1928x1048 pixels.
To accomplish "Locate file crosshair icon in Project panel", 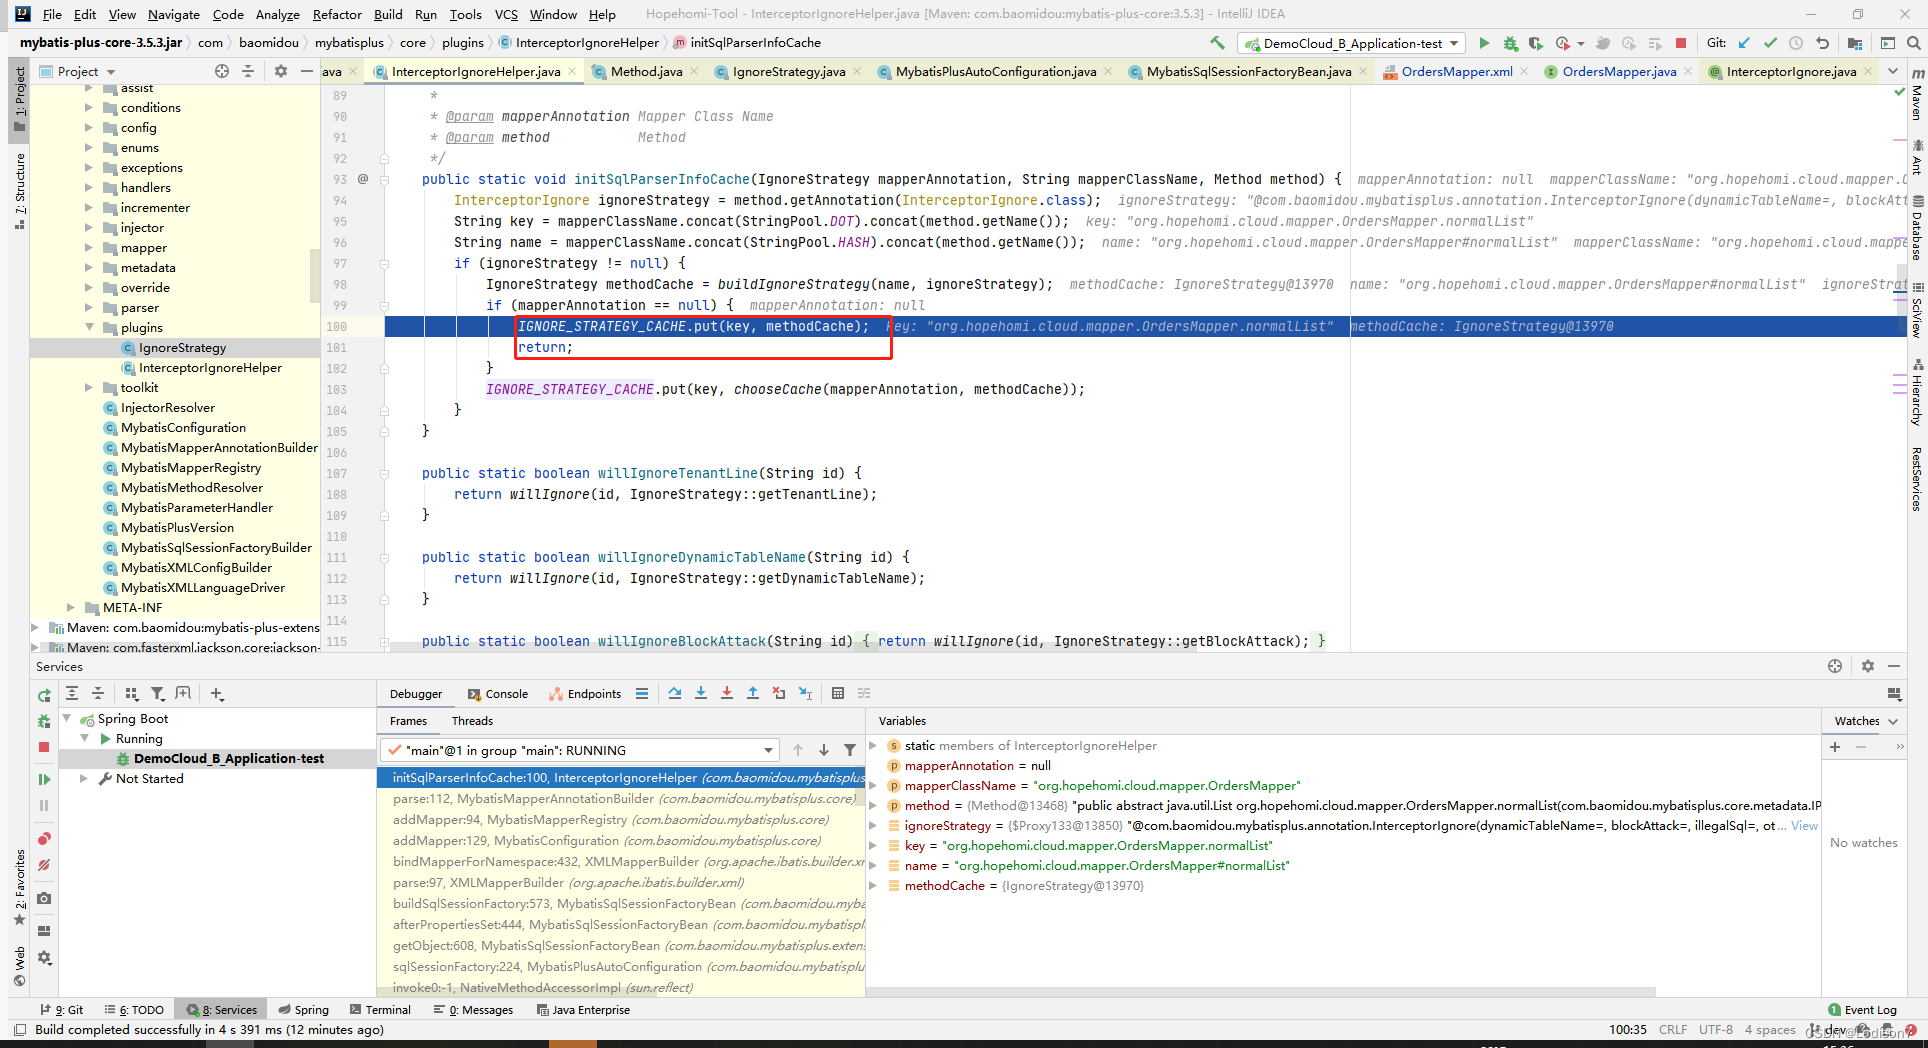I will tap(222, 71).
